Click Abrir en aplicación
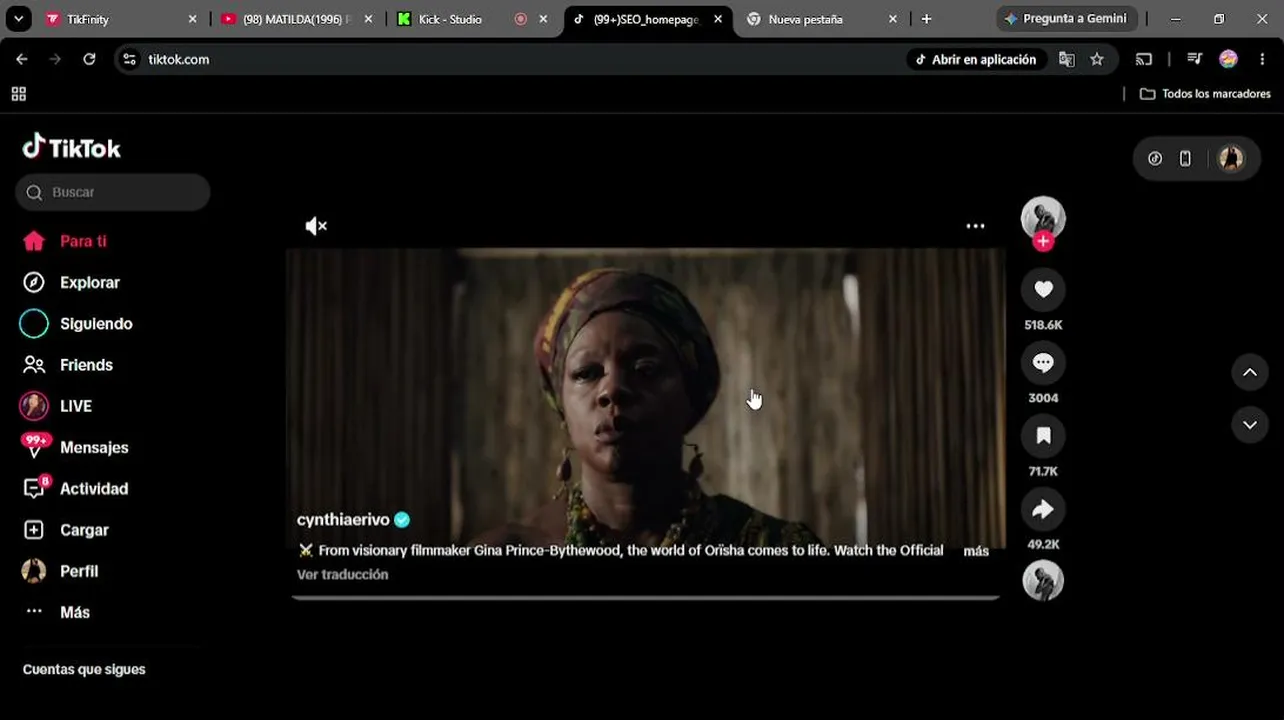 tap(976, 60)
